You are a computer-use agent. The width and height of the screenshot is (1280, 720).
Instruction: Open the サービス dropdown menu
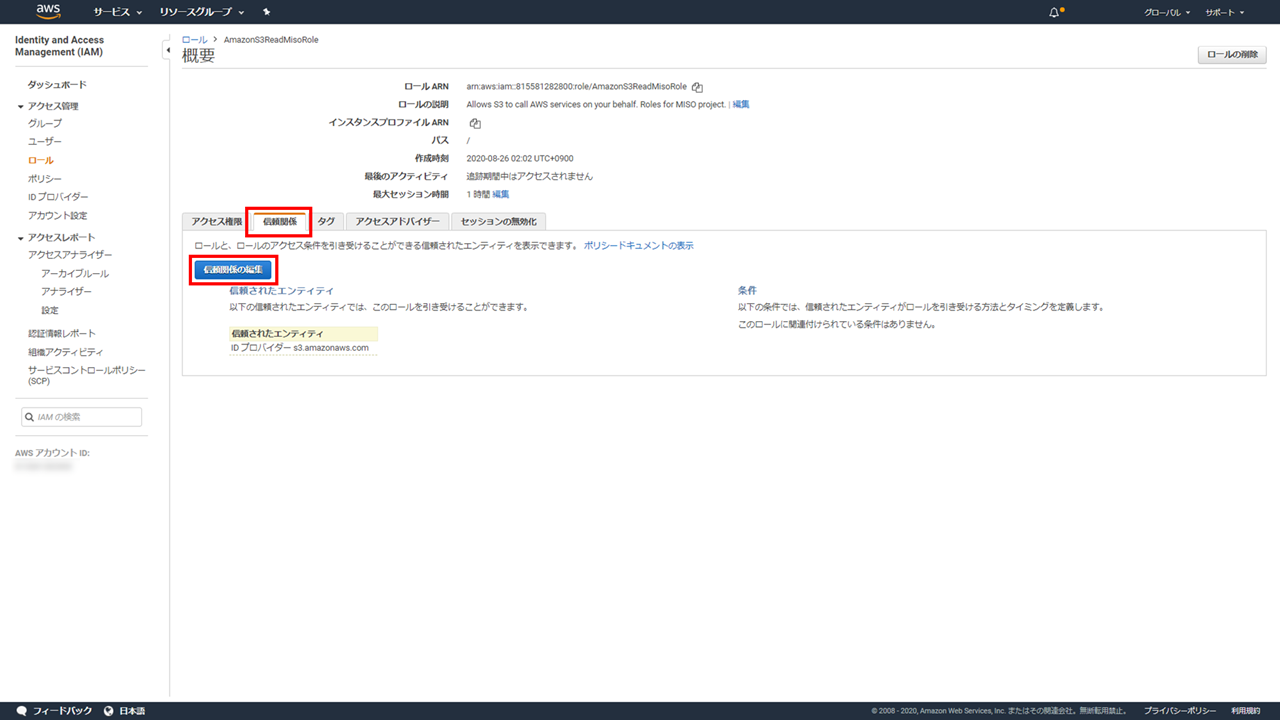117,12
